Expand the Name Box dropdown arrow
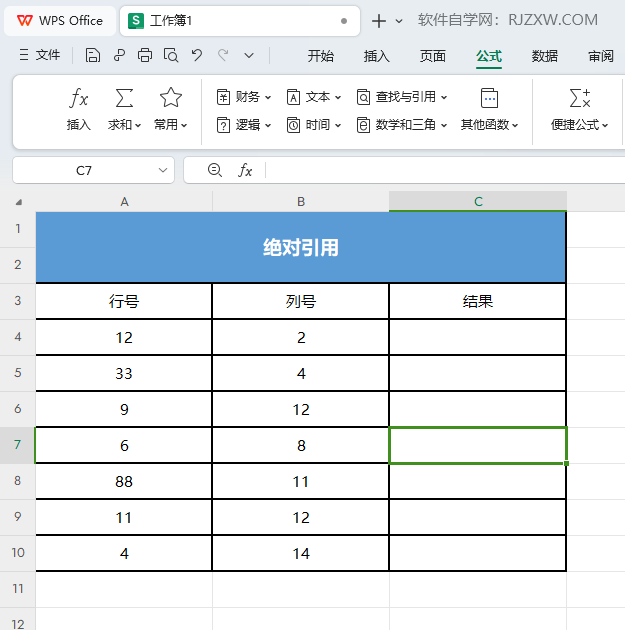The height and width of the screenshot is (630, 625). (163, 170)
